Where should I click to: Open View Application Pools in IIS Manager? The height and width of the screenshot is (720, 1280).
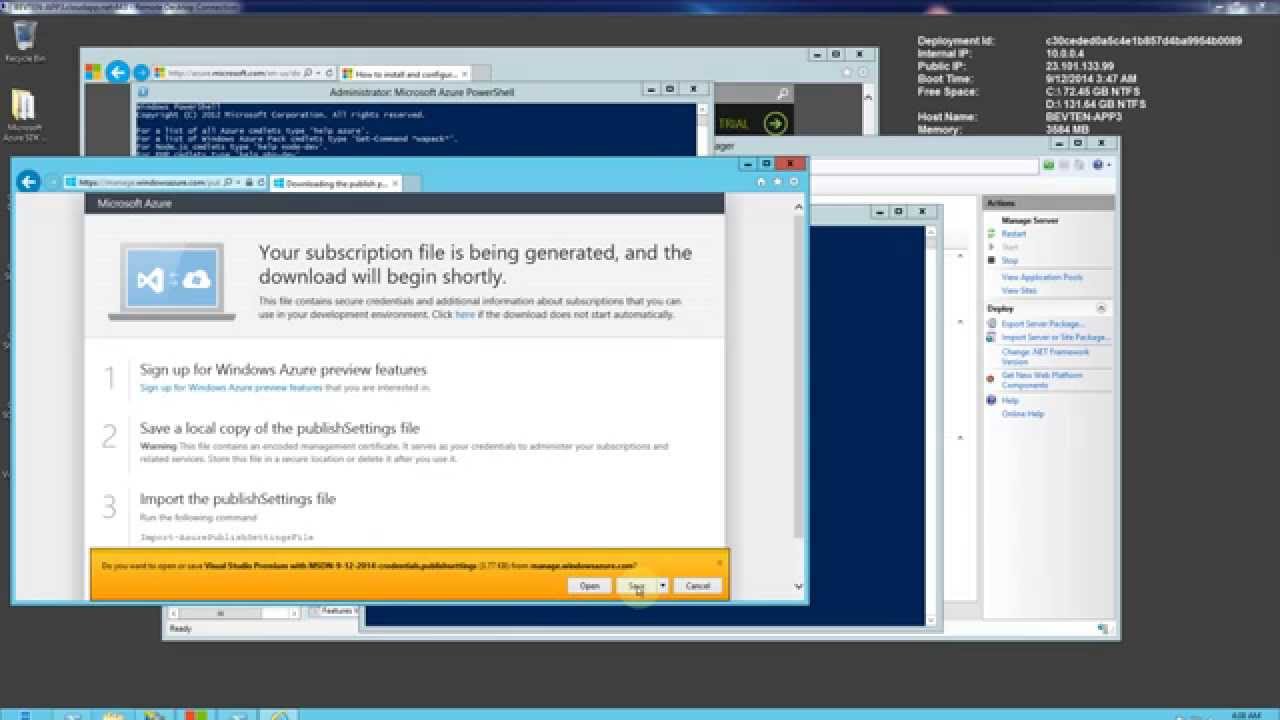(x=1042, y=277)
